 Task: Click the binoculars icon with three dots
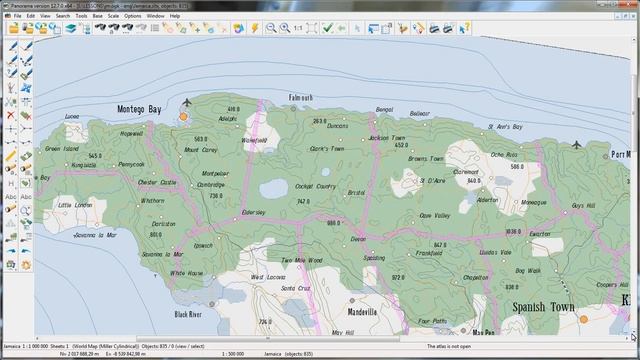point(127,28)
